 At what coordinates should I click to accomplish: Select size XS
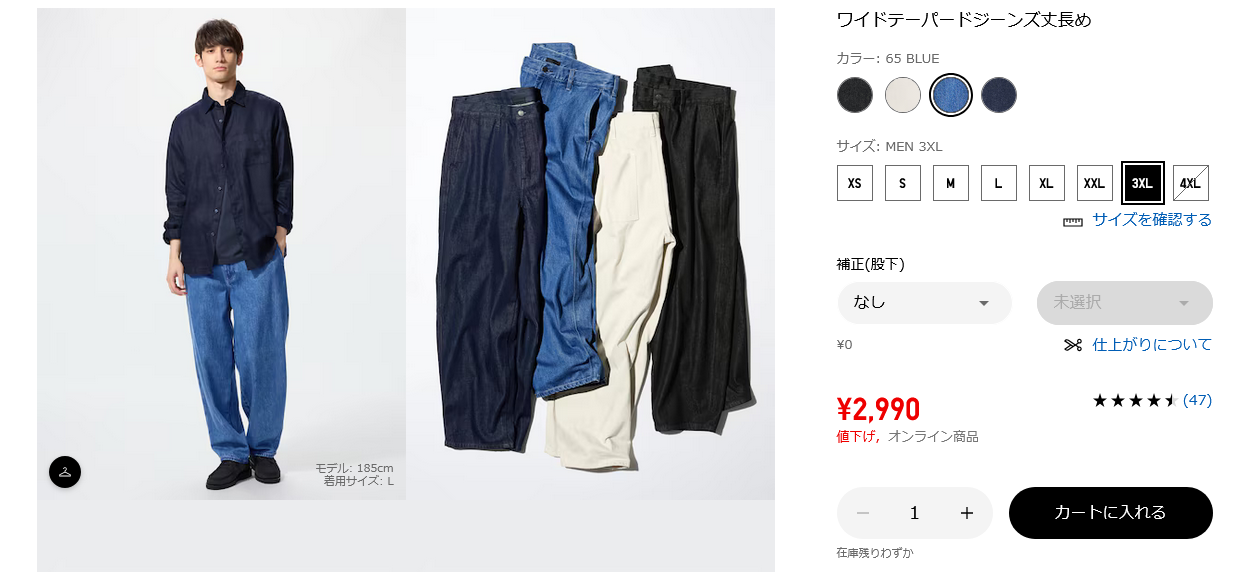pyautogui.click(x=854, y=183)
